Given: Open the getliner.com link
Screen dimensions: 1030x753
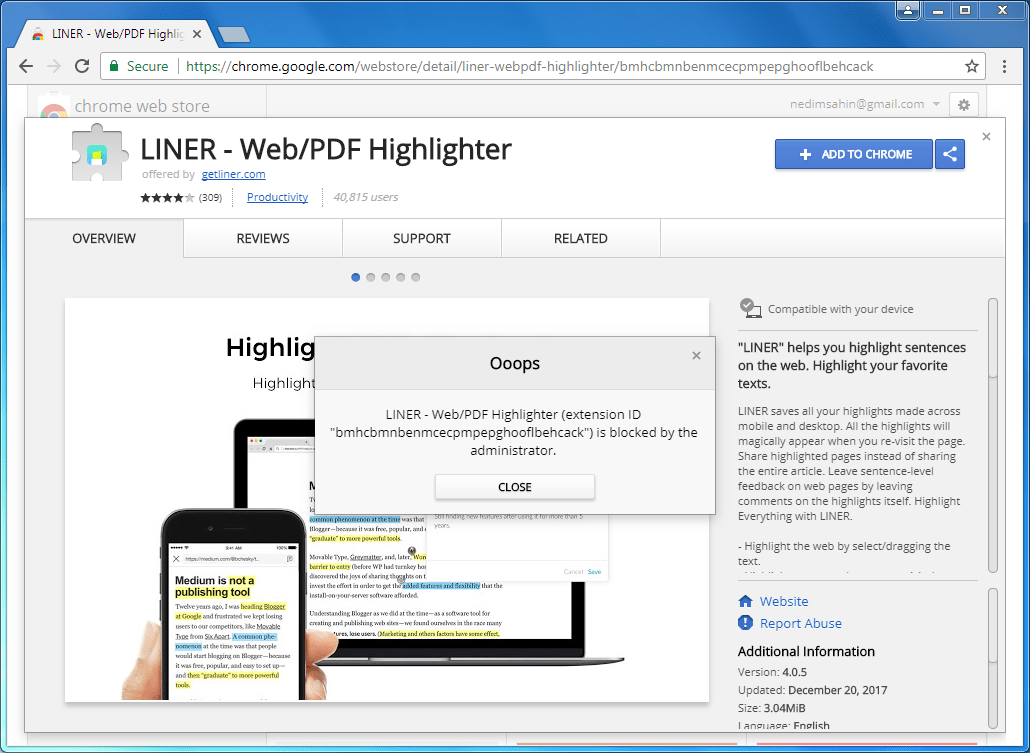Looking at the screenshot, I should [x=233, y=174].
